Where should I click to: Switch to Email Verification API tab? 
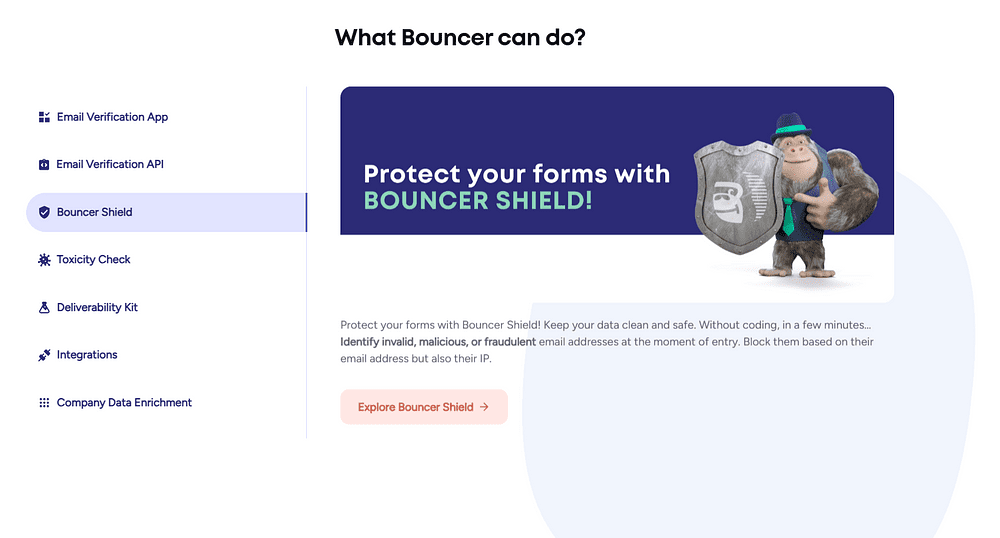tap(110, 164)
